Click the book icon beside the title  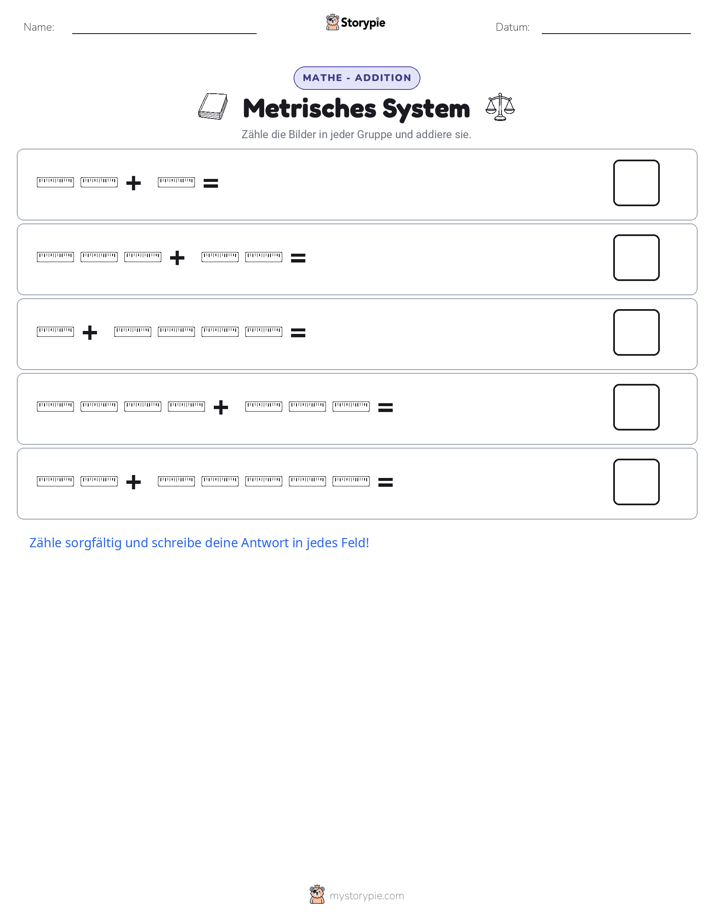pos(213,107)
